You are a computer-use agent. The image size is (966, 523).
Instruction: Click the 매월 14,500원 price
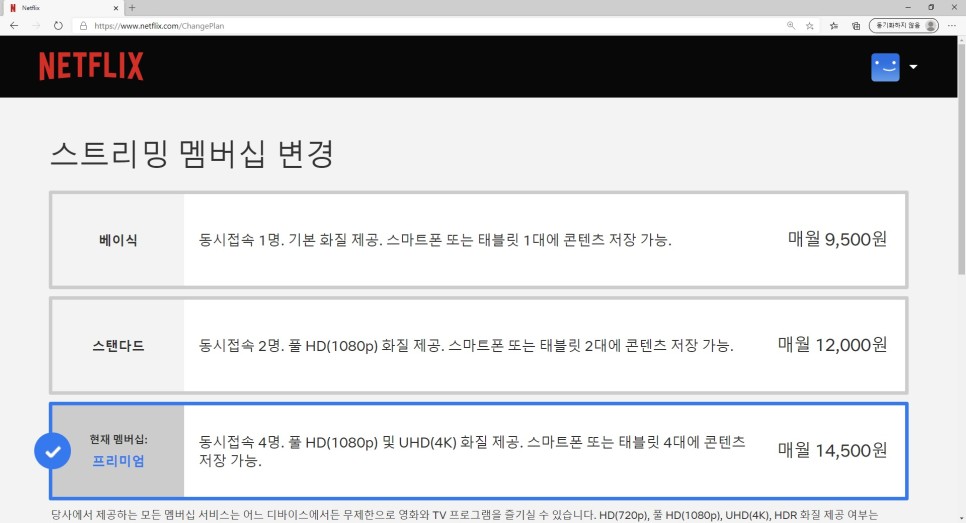point(832,450)
